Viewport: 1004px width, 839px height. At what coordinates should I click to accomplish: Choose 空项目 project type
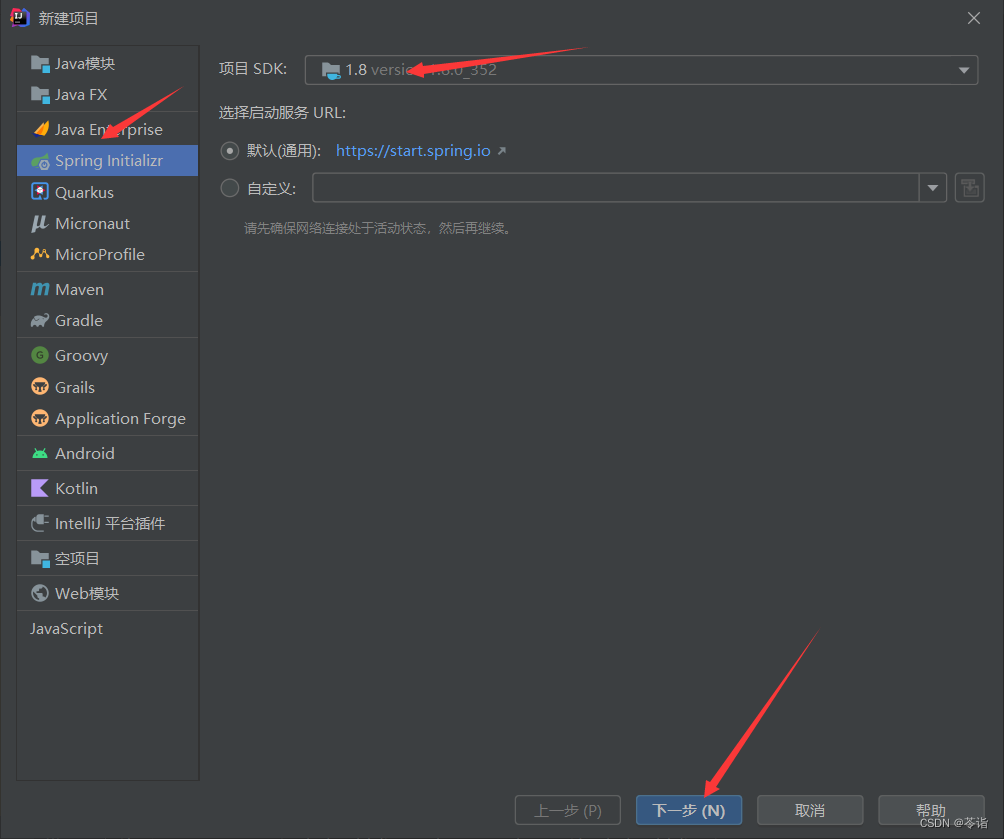[108, 558]
